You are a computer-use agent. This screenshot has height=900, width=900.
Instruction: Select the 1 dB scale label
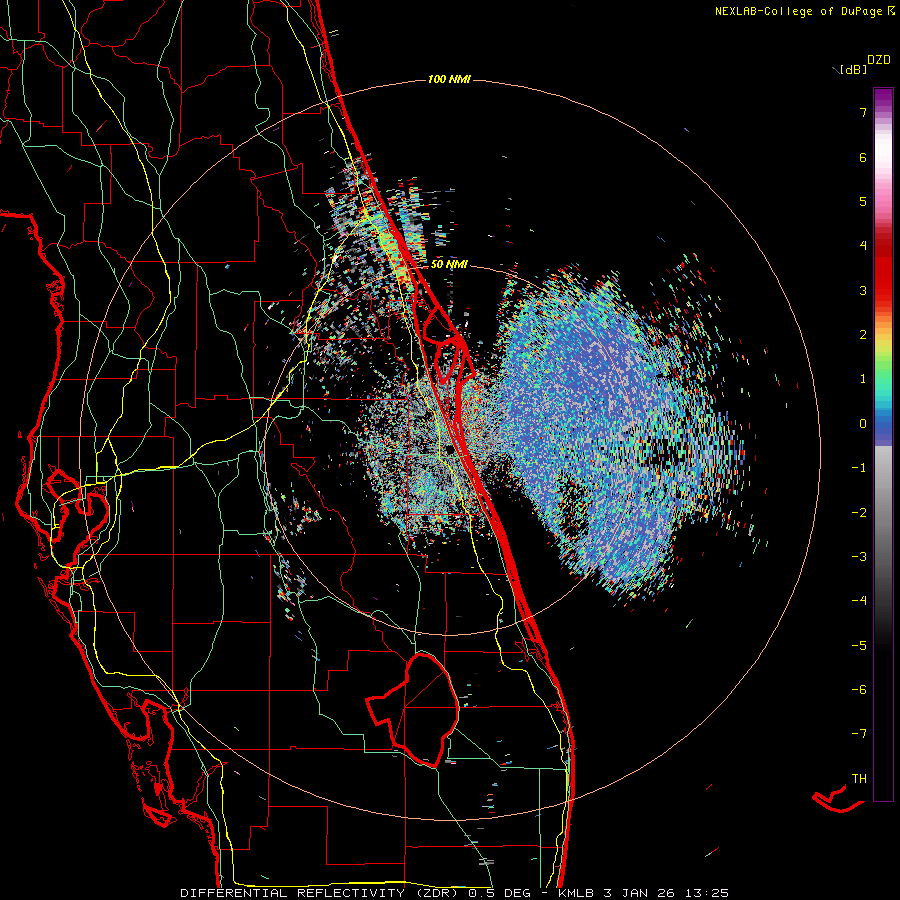(863, 379)
